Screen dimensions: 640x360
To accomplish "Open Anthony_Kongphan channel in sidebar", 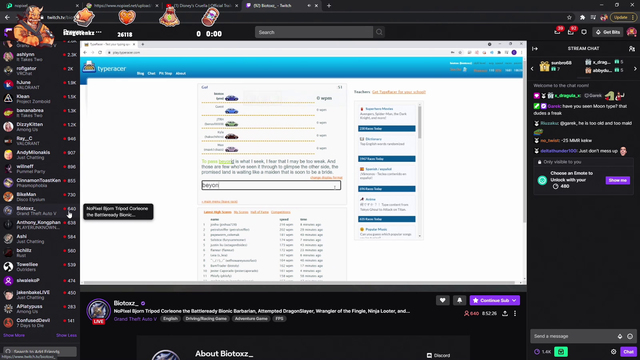I will click(40, 225).
